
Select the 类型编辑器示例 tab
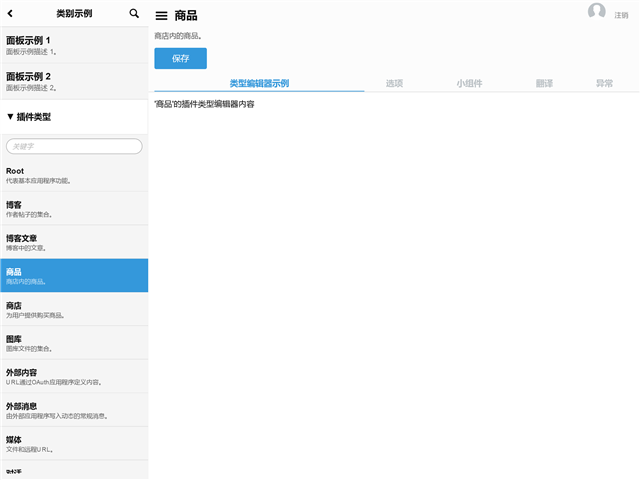(259, 84)
